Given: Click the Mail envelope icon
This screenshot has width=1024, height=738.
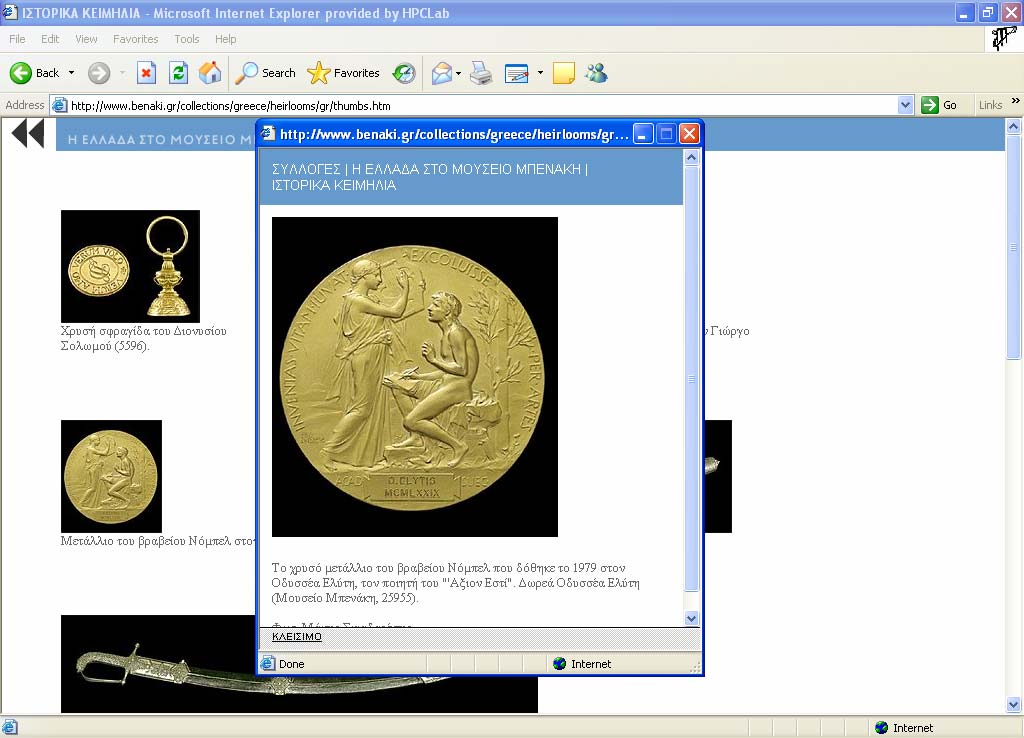Looking at the screenshot, I should [x=442, y=72].
